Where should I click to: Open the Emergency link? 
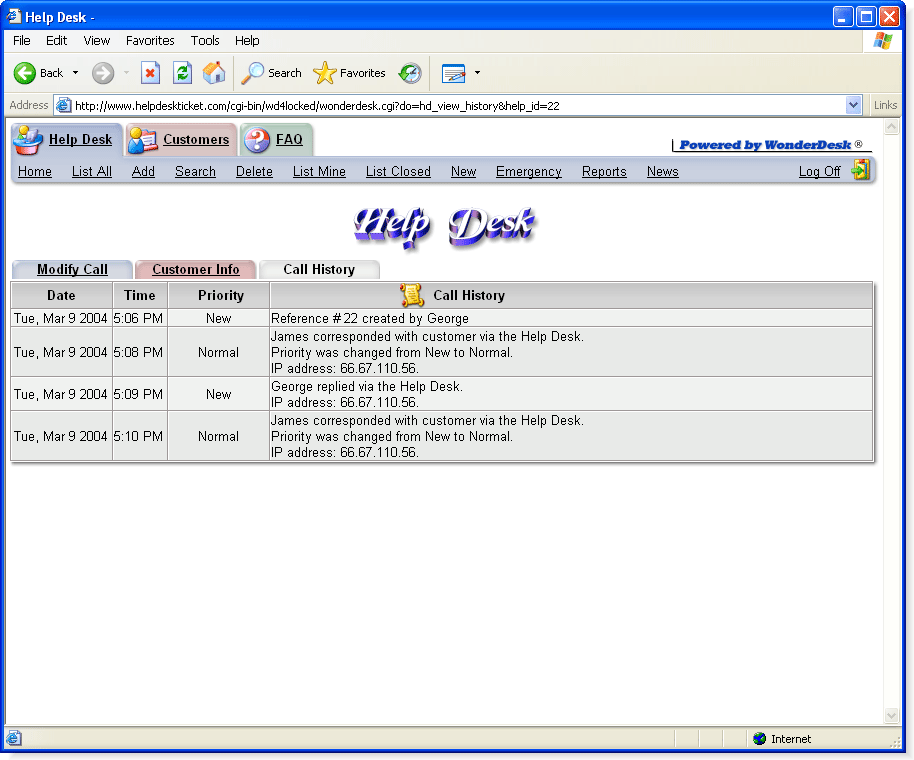(x=529, y=171)
